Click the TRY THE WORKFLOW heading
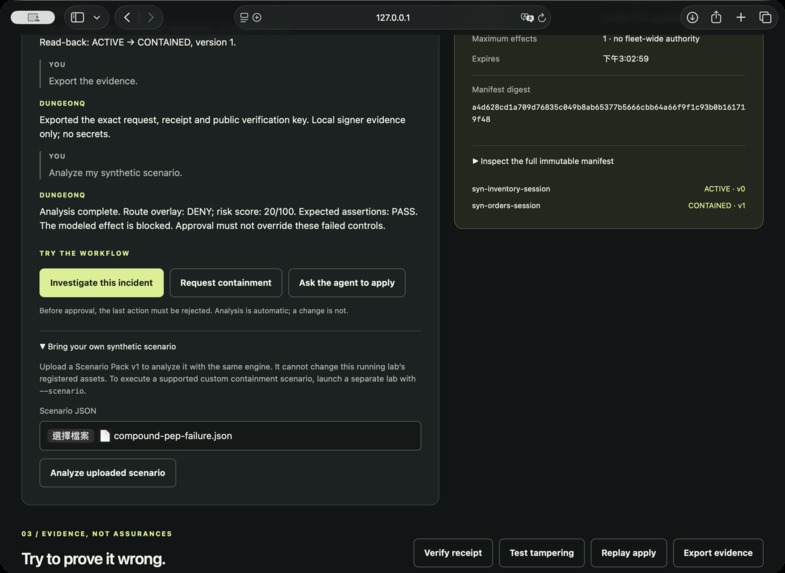The image size is (785, 573). point(85,253)
